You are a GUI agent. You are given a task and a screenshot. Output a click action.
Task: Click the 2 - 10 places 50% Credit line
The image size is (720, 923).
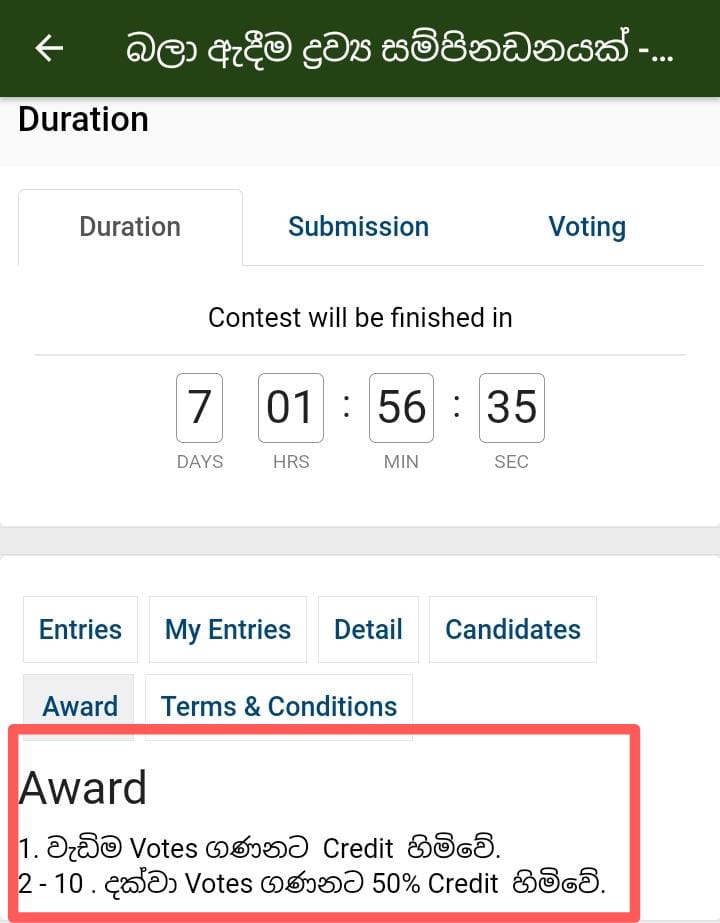click(x=312, y=884)
